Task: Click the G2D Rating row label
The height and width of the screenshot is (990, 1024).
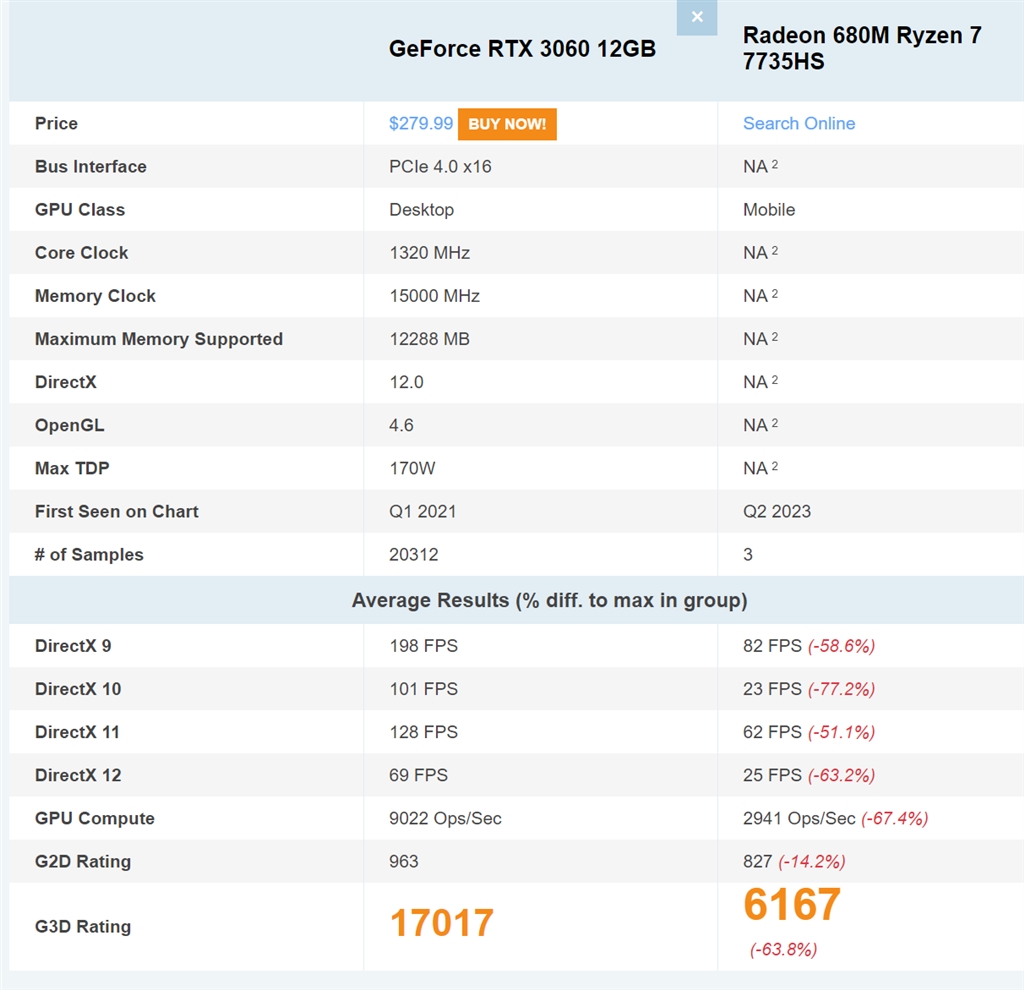Action: click(x=83, y=861)
